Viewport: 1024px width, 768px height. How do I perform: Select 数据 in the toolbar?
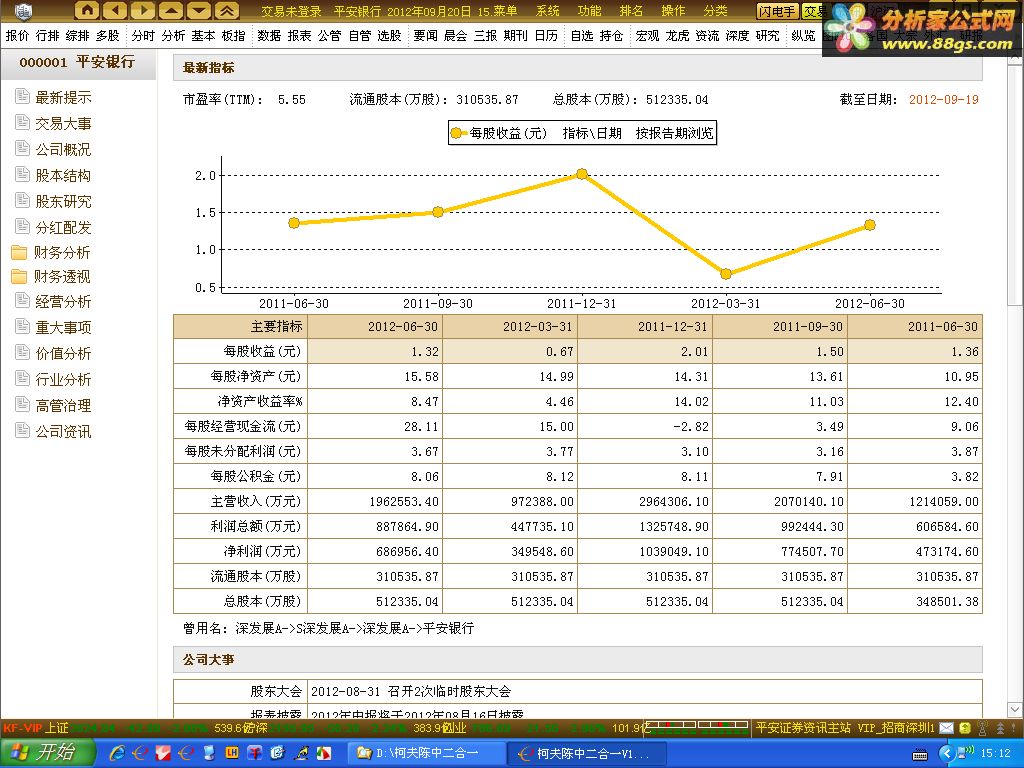click(x=269, y=36)
